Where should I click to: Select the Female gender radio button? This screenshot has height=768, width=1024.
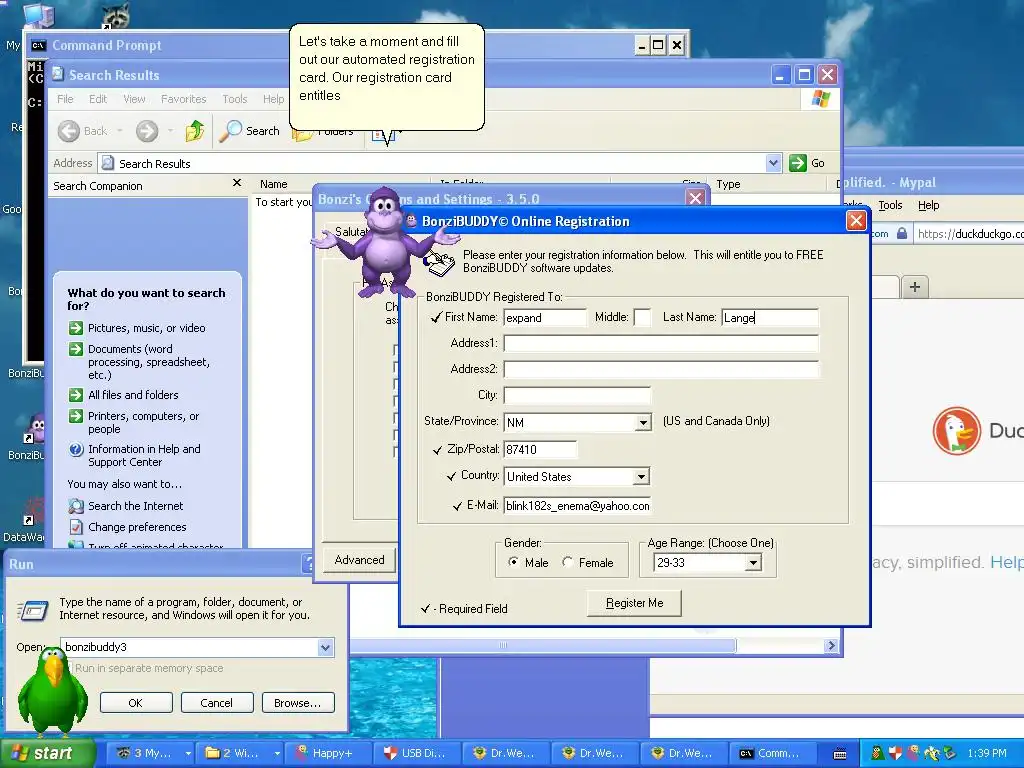coord(568,562)
